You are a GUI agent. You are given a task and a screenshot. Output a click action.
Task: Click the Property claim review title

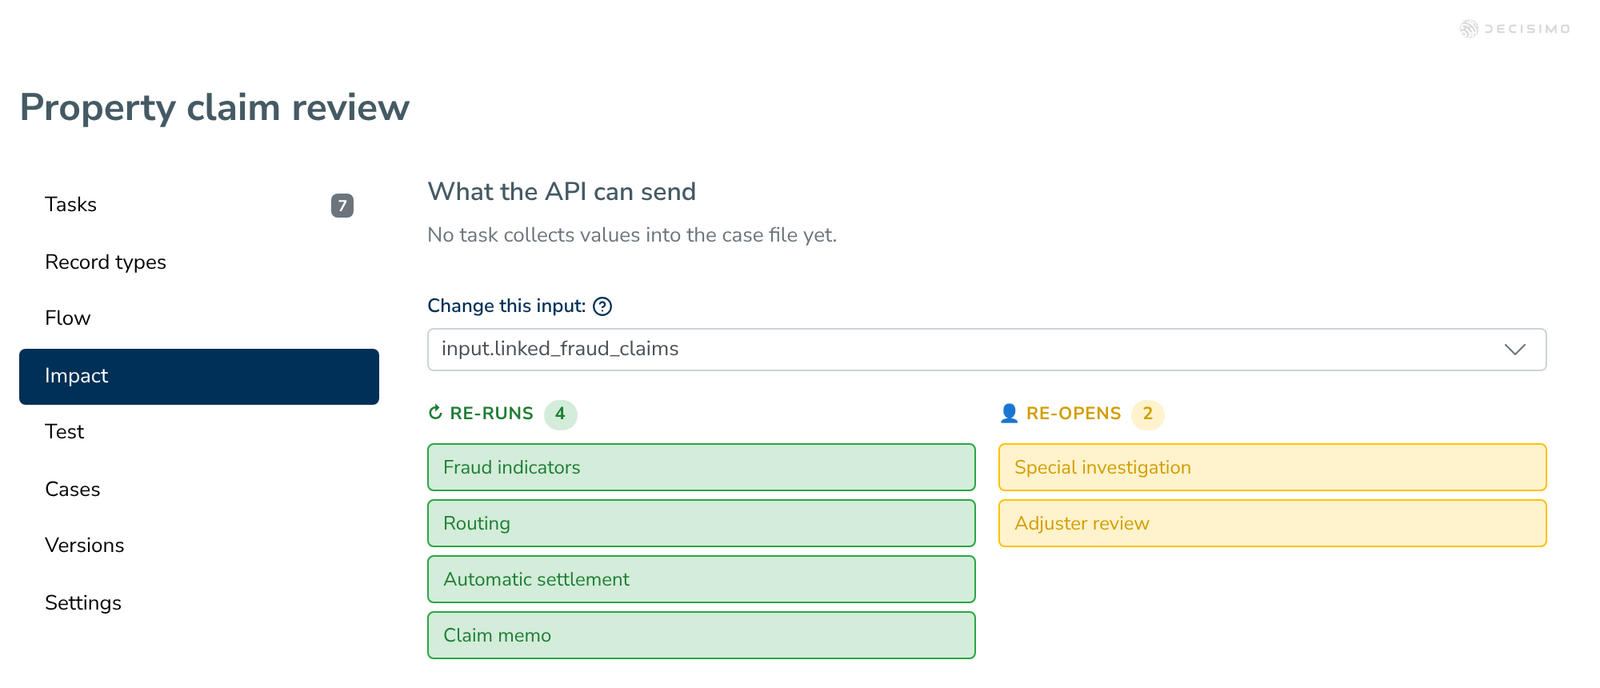(x=215, y=107)
